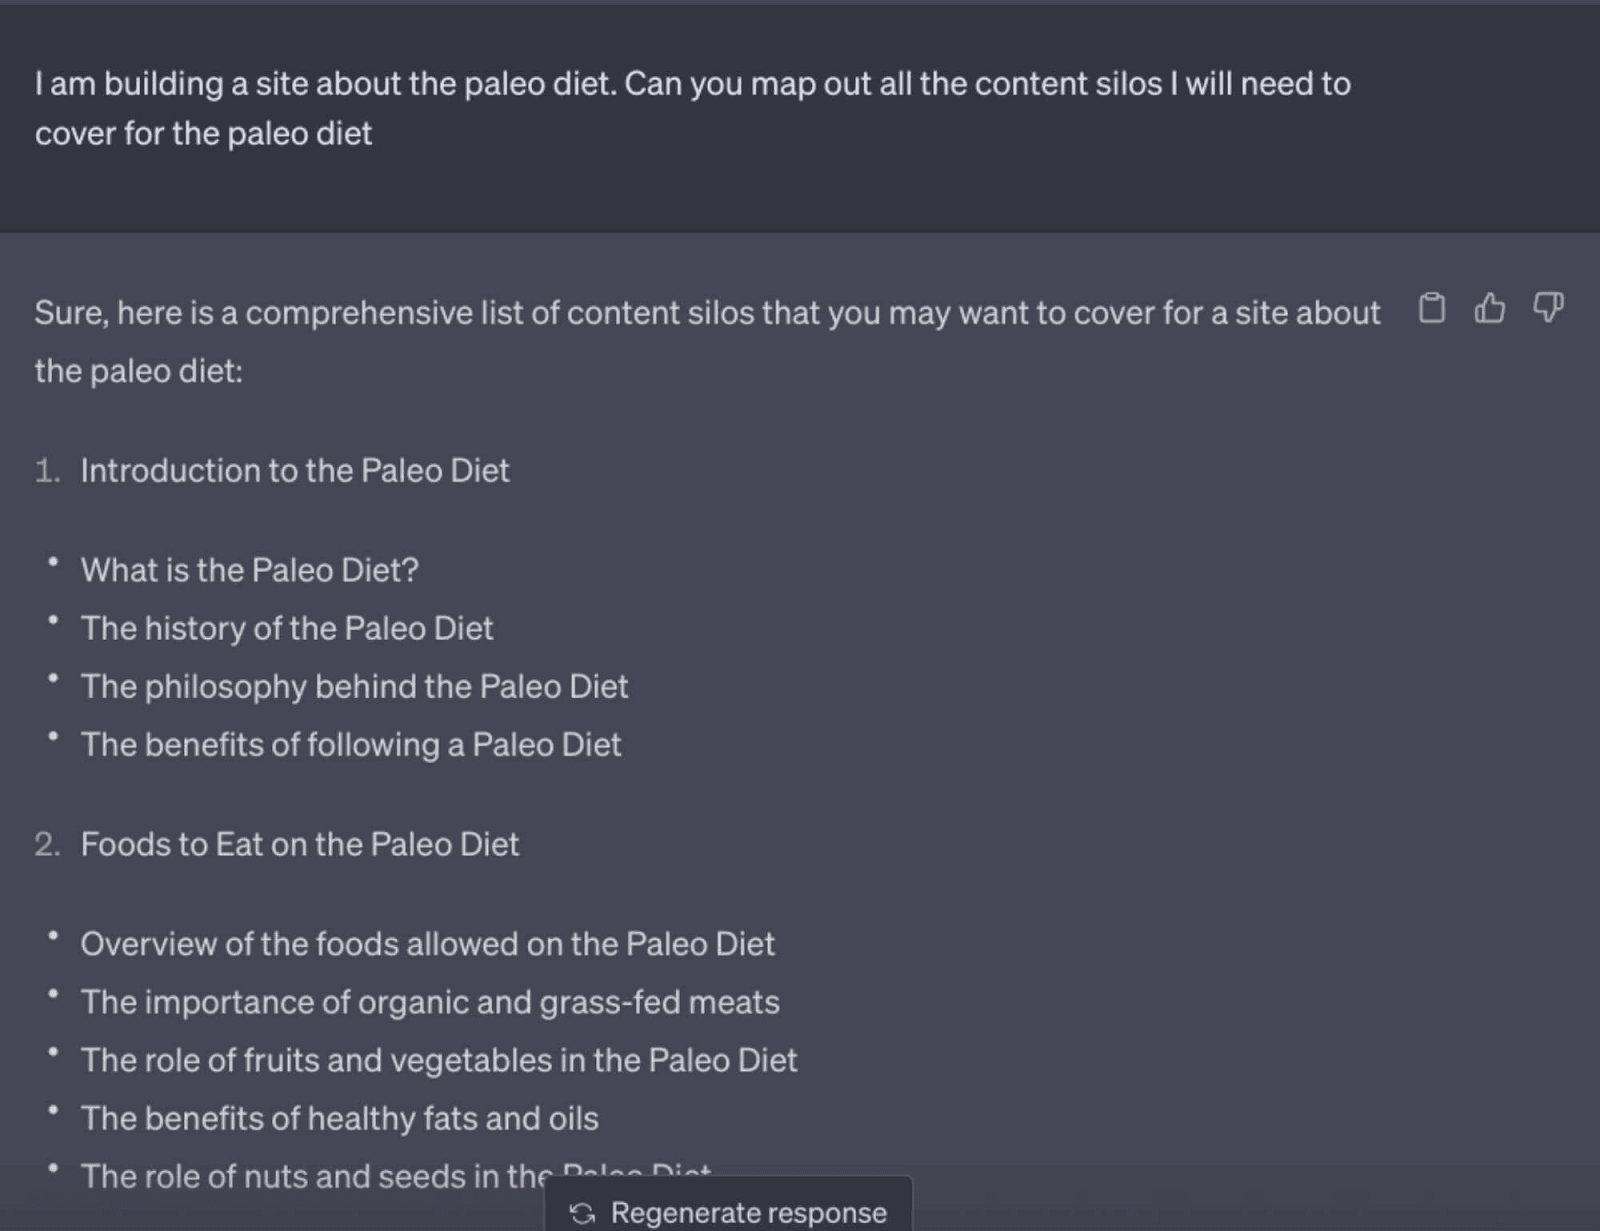Click "The philosophy behind the Paleo Diet" bullet
Viewport: 1600px width, 1231px height.
(354, 686)
